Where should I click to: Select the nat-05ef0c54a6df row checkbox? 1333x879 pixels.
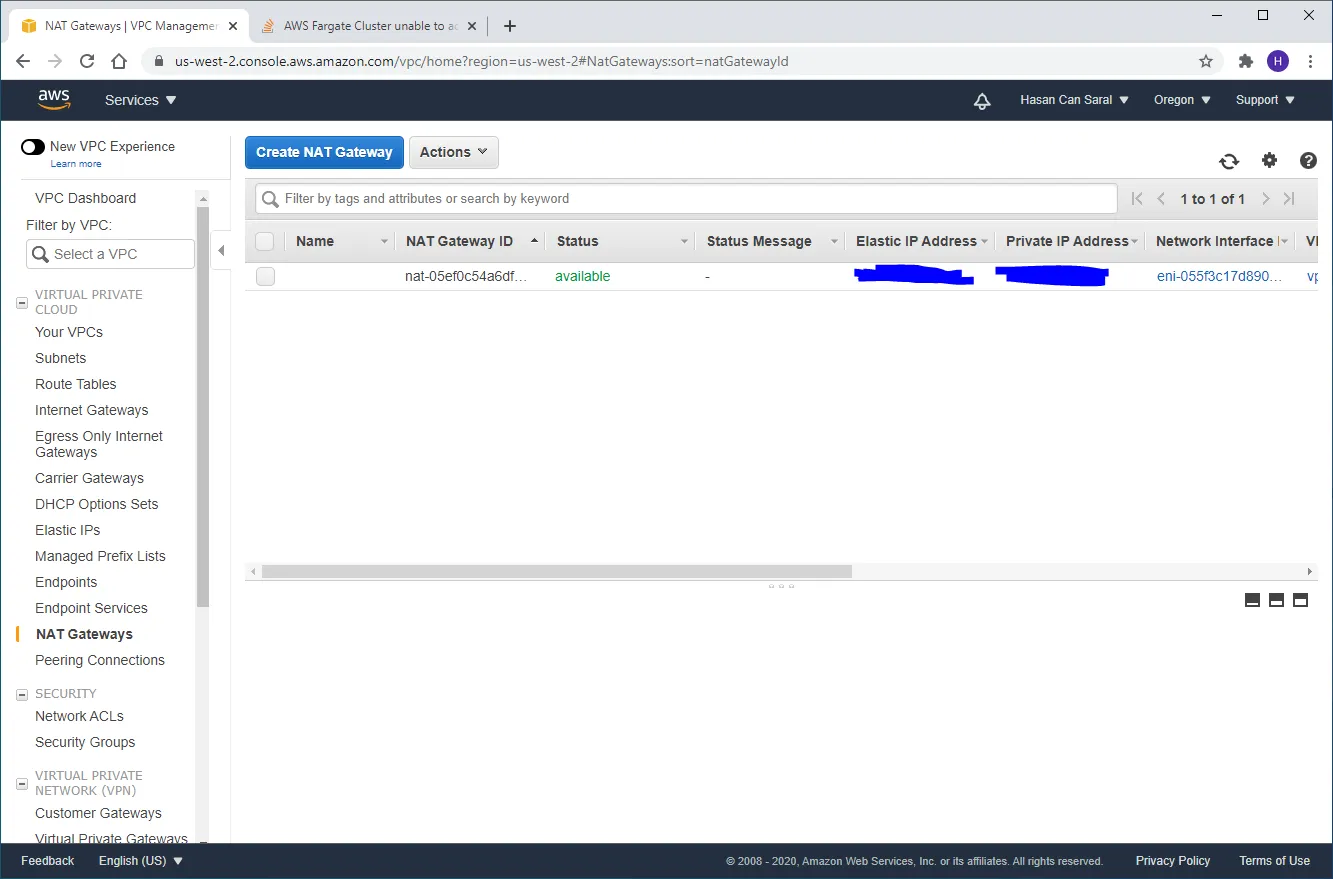click(x=265, y=277)
